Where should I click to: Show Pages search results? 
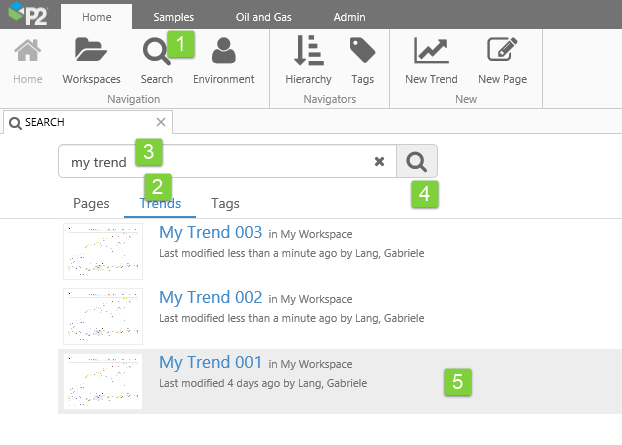tap(91, 203)
